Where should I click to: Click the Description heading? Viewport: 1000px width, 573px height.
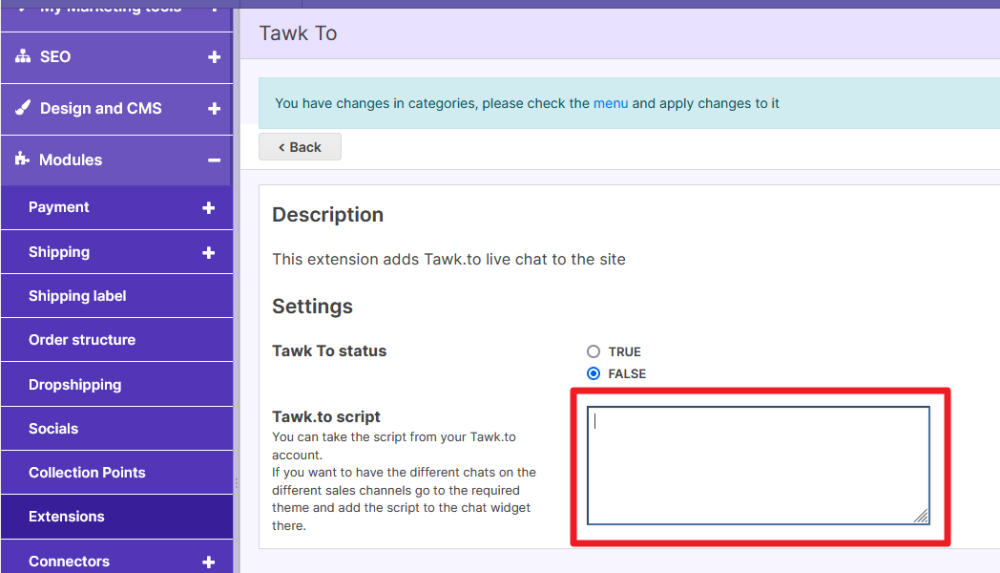[x=328, y=215]
